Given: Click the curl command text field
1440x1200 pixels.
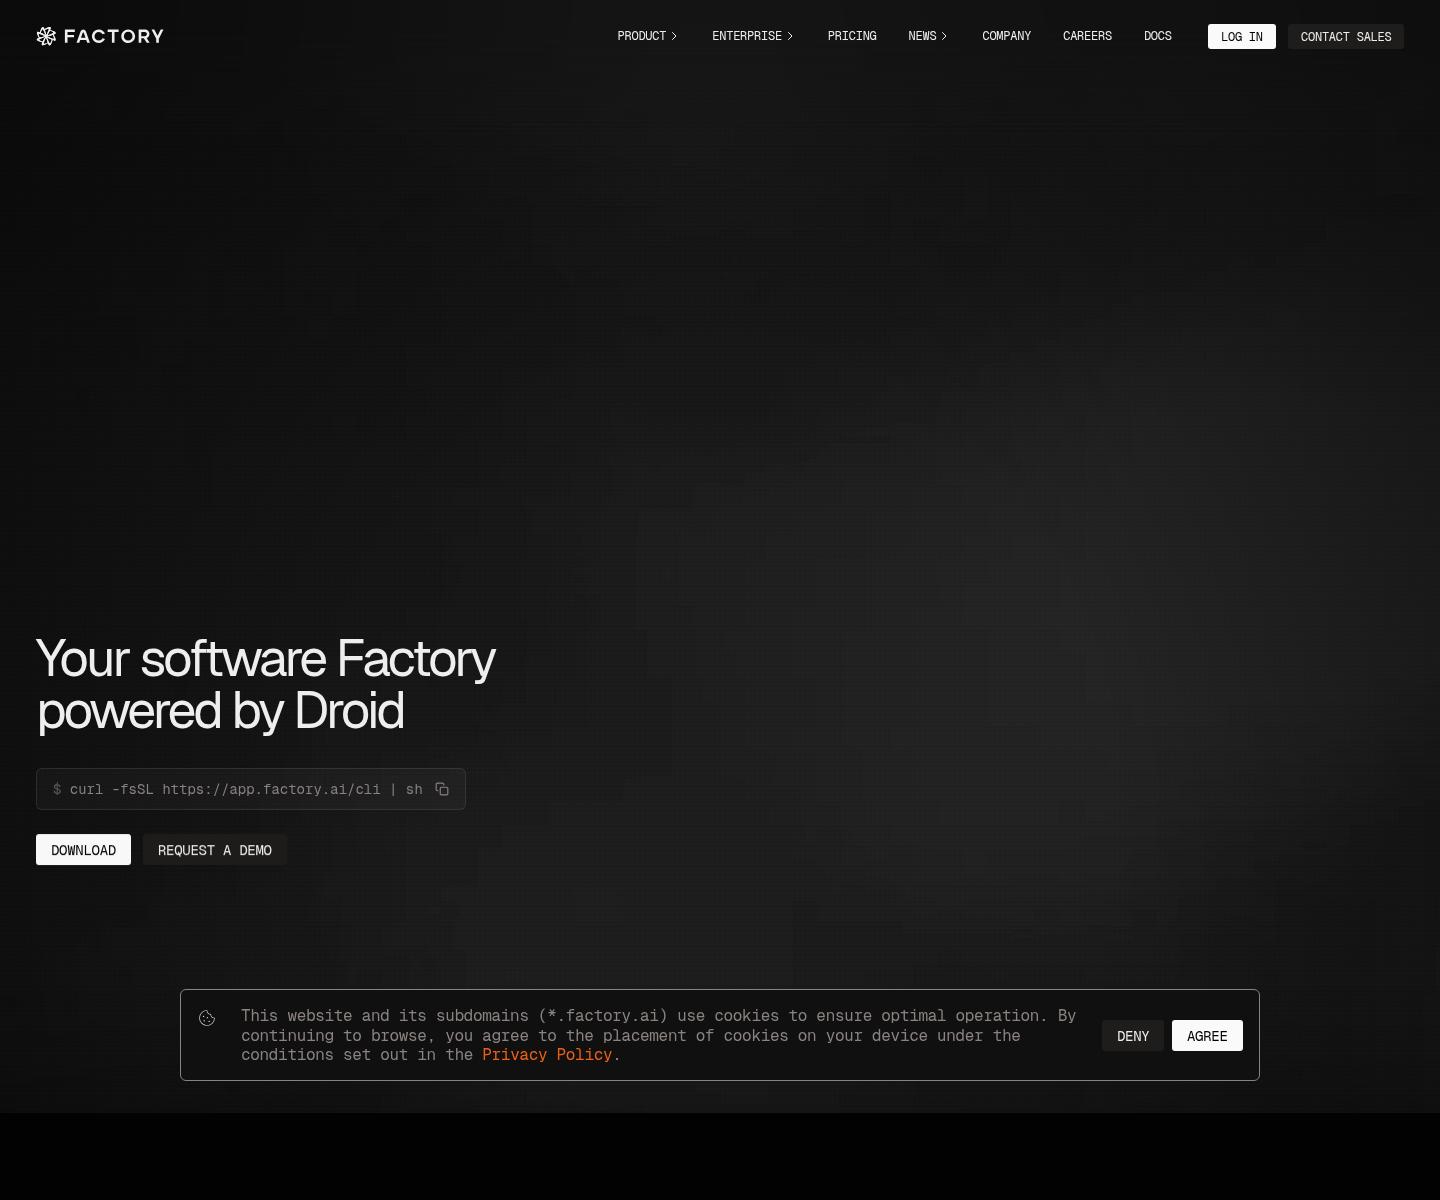Looking at the screenshot, I should coord(251,789).
